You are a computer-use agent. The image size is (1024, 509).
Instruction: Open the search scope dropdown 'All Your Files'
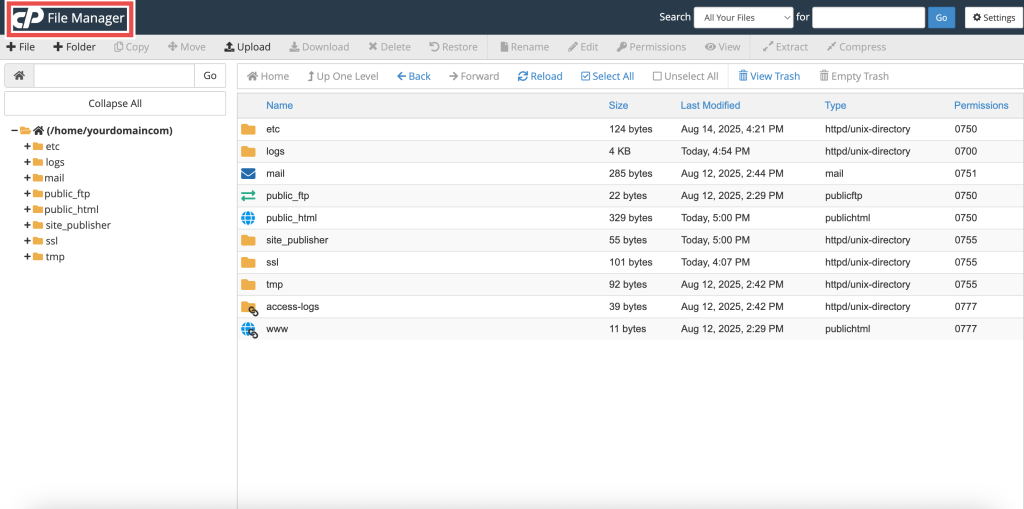(743, 18)
